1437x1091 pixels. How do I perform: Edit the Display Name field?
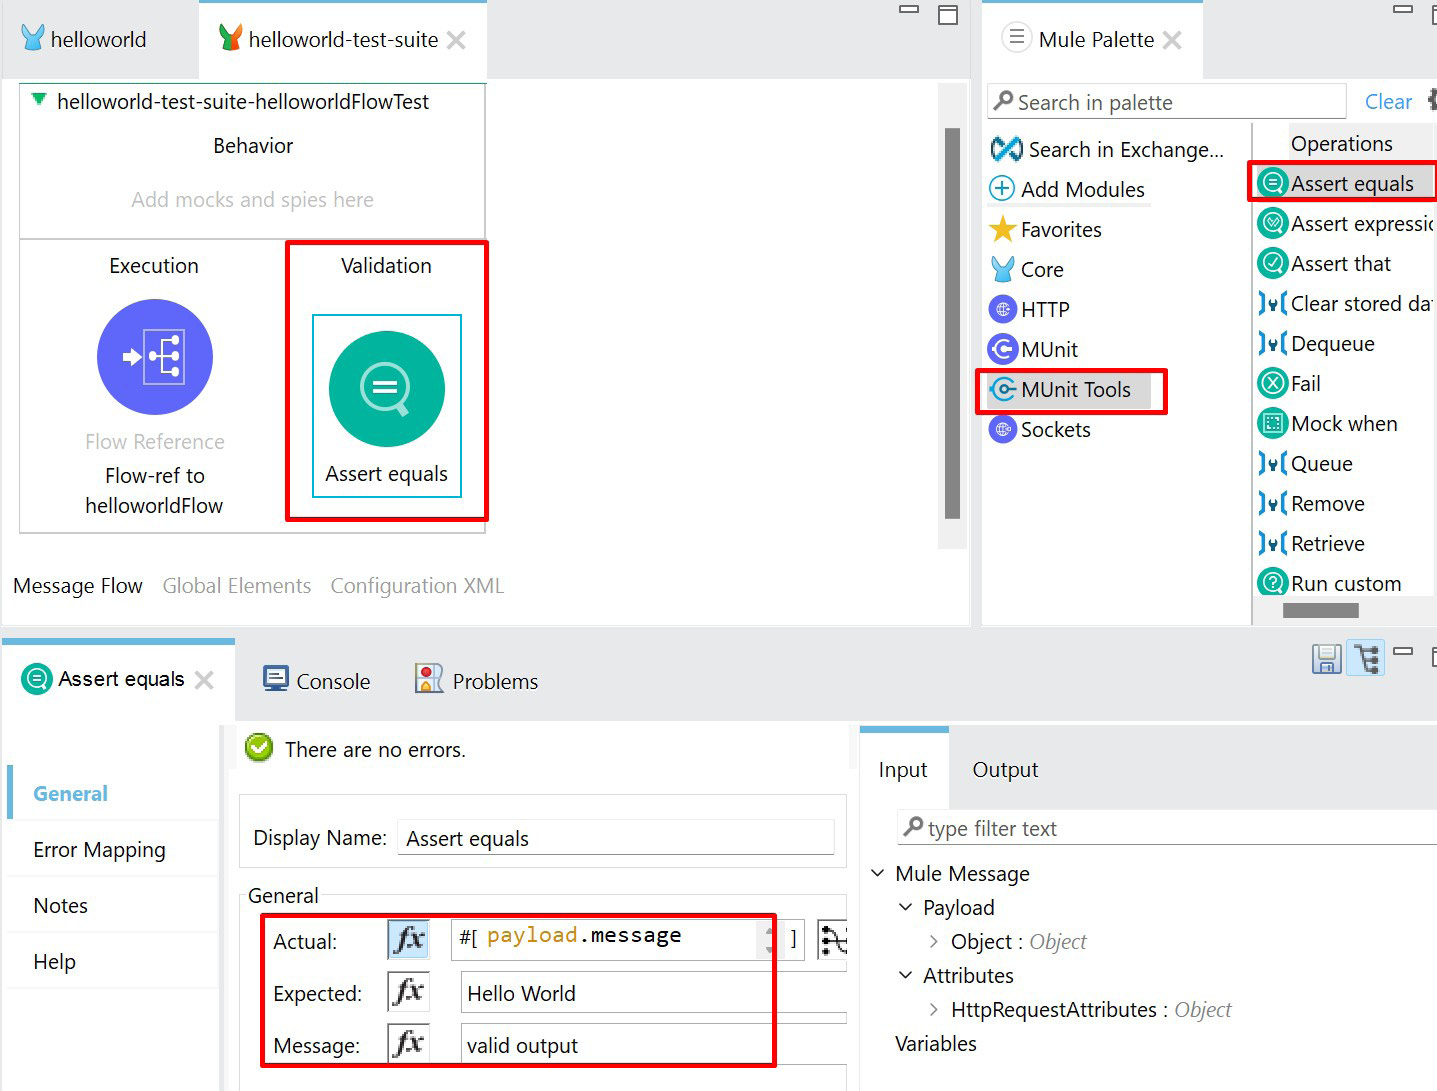pos(616,838)
